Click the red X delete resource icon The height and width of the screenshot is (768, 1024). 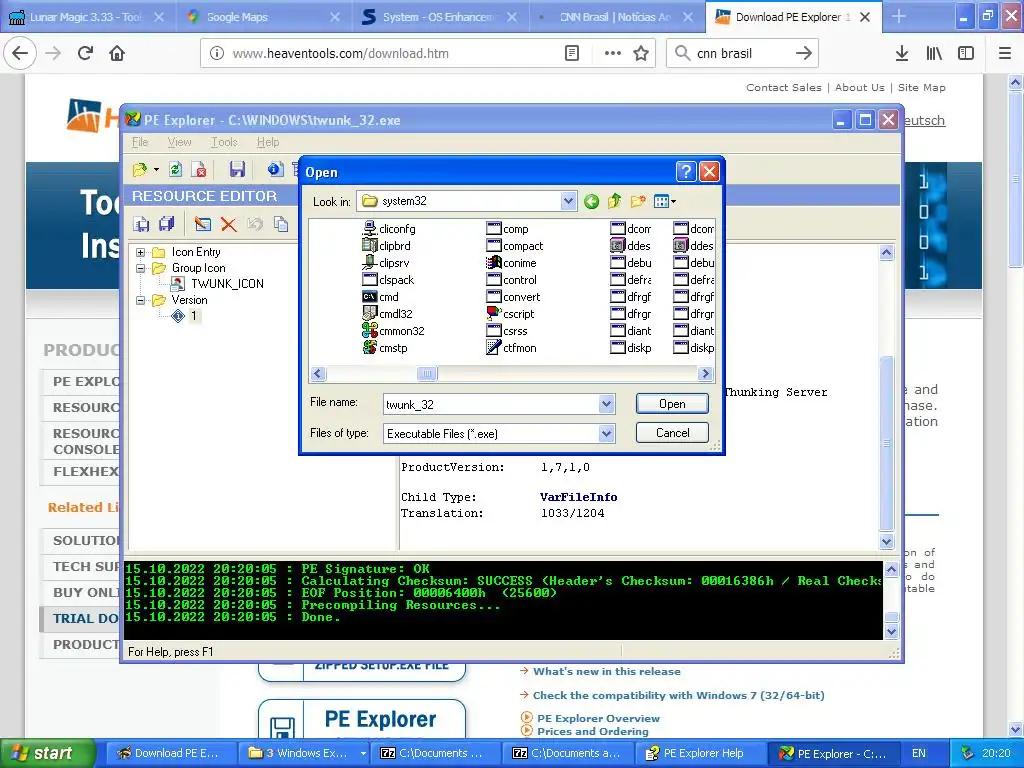point(228,225)
